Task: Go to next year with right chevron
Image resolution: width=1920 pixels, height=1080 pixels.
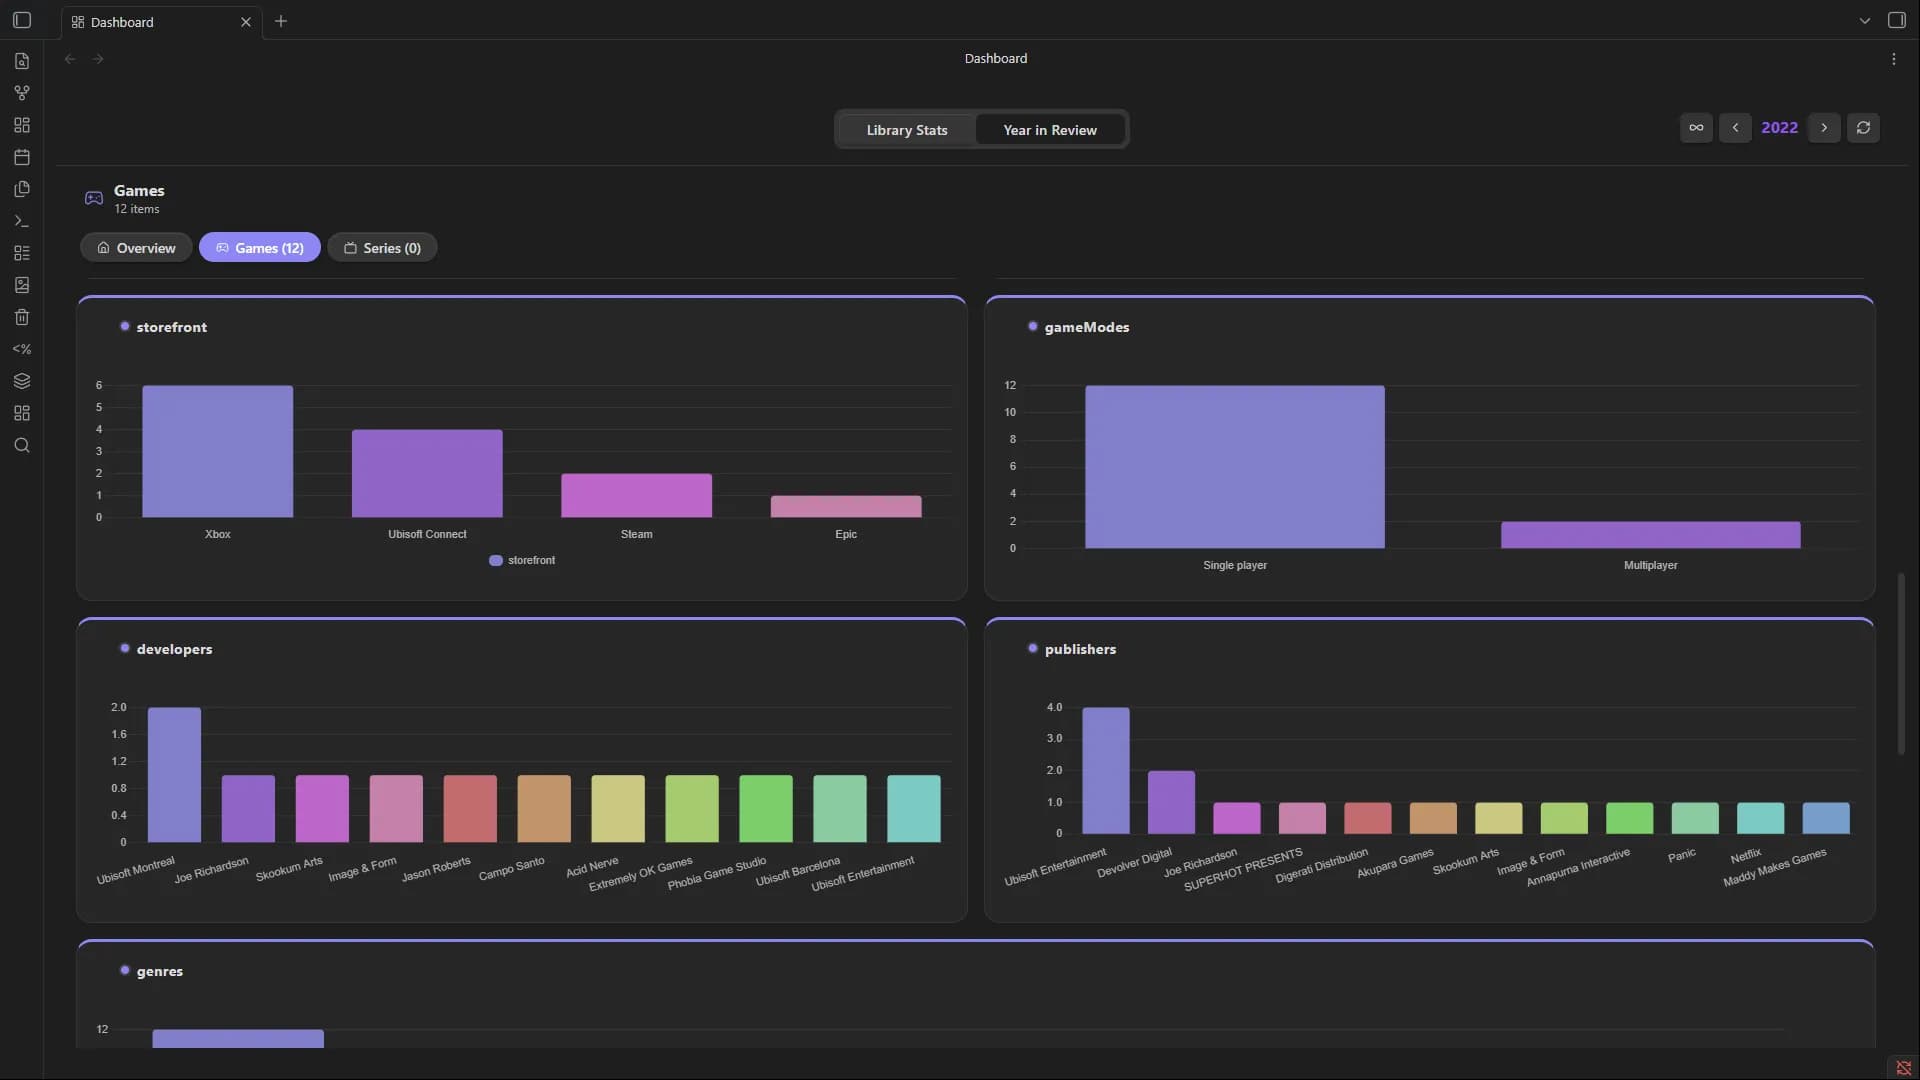Action: (1824, 127)
